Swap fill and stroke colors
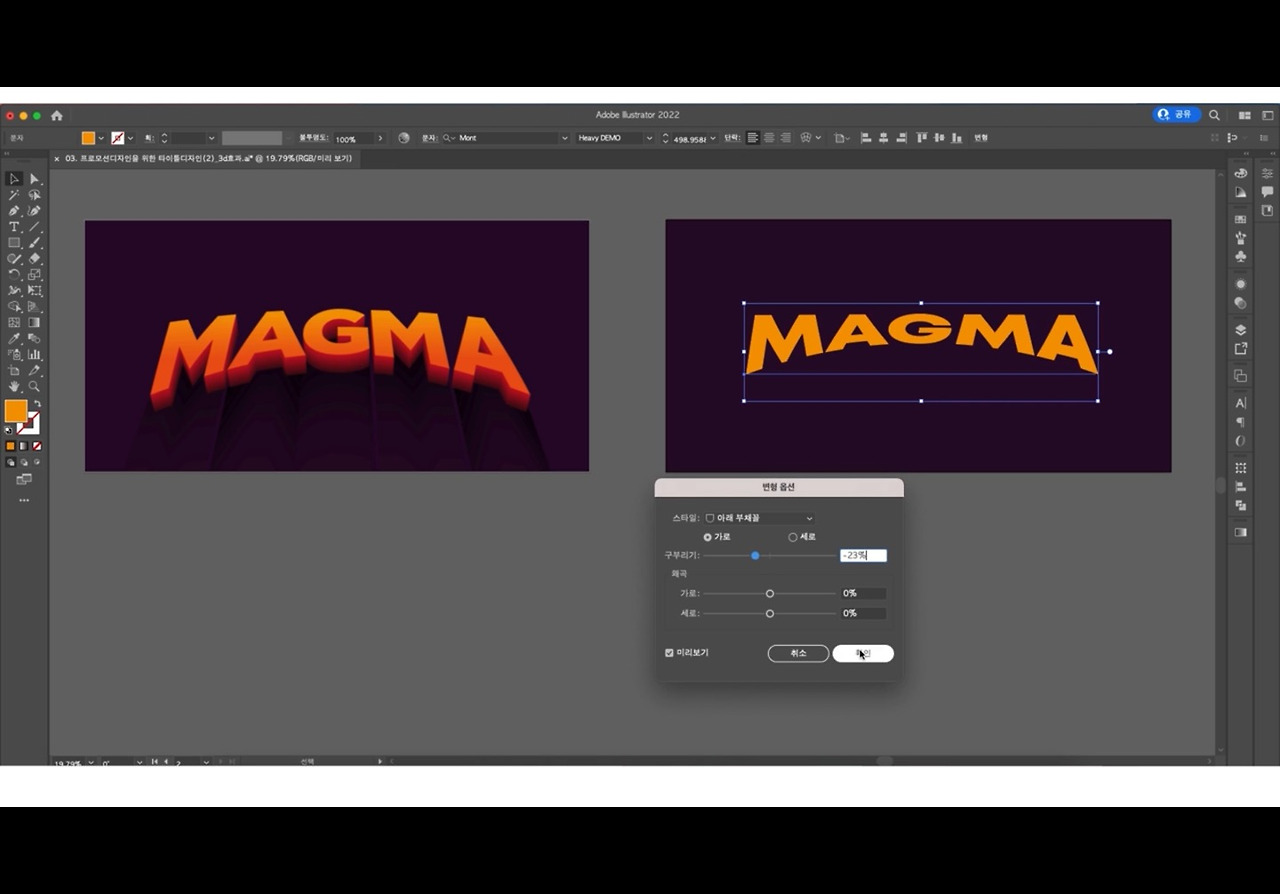Screen dimensions: 1280x894 pos(37,404)
